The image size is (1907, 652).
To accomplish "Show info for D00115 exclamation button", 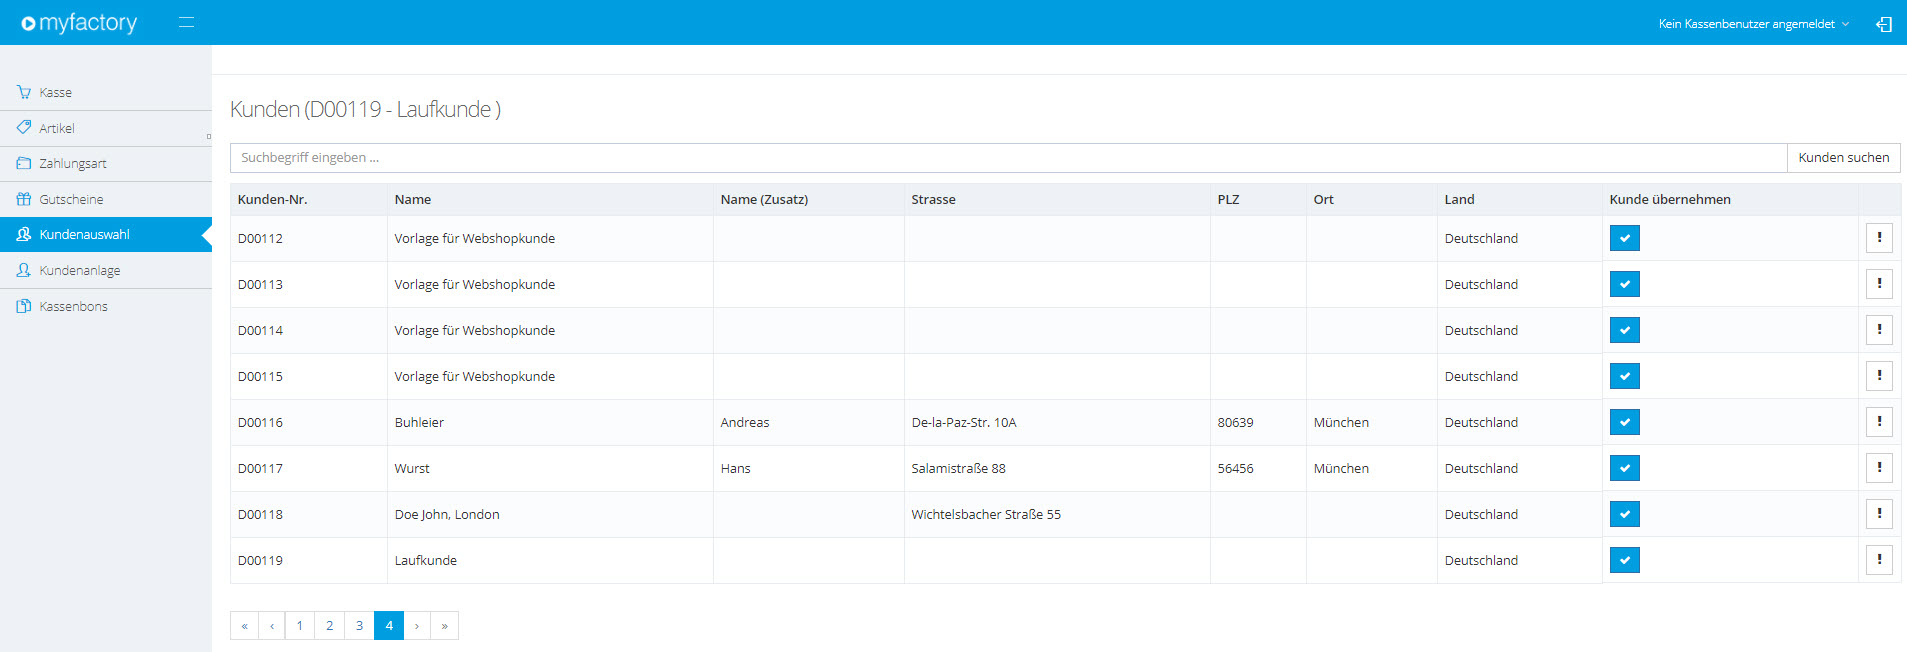I will 1879,376.
